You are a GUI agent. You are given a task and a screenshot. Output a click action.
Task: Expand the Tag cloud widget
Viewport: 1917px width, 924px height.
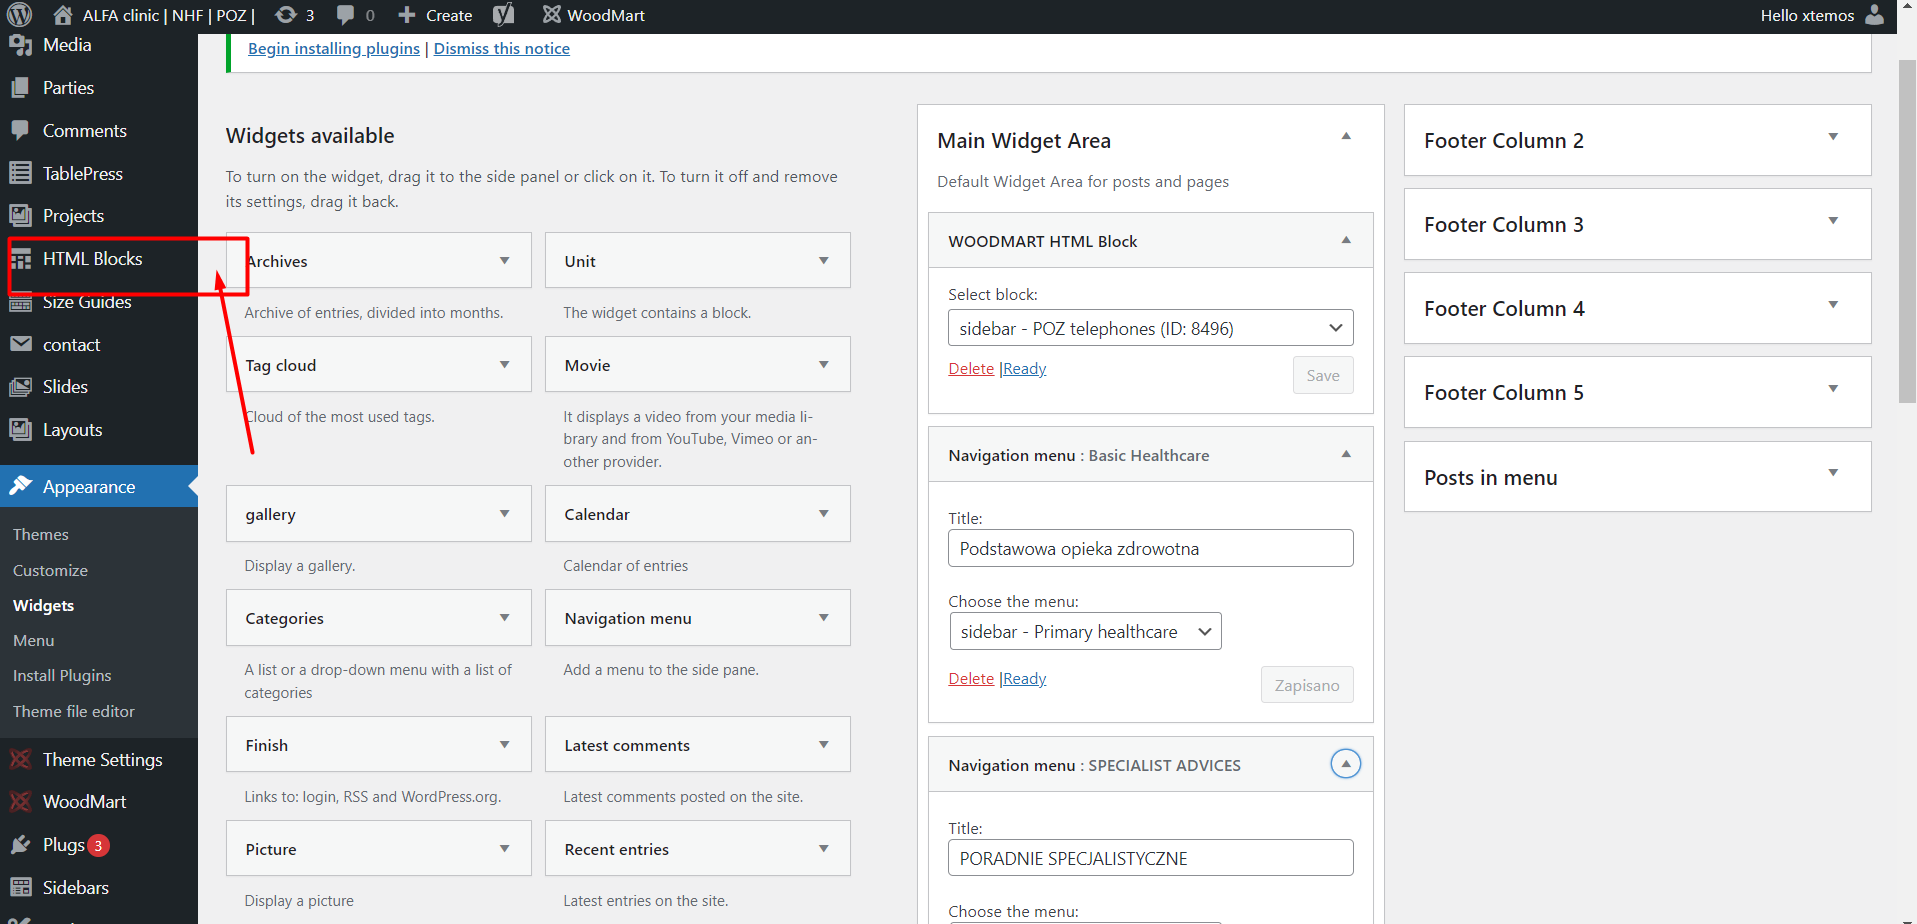[505, 365]
